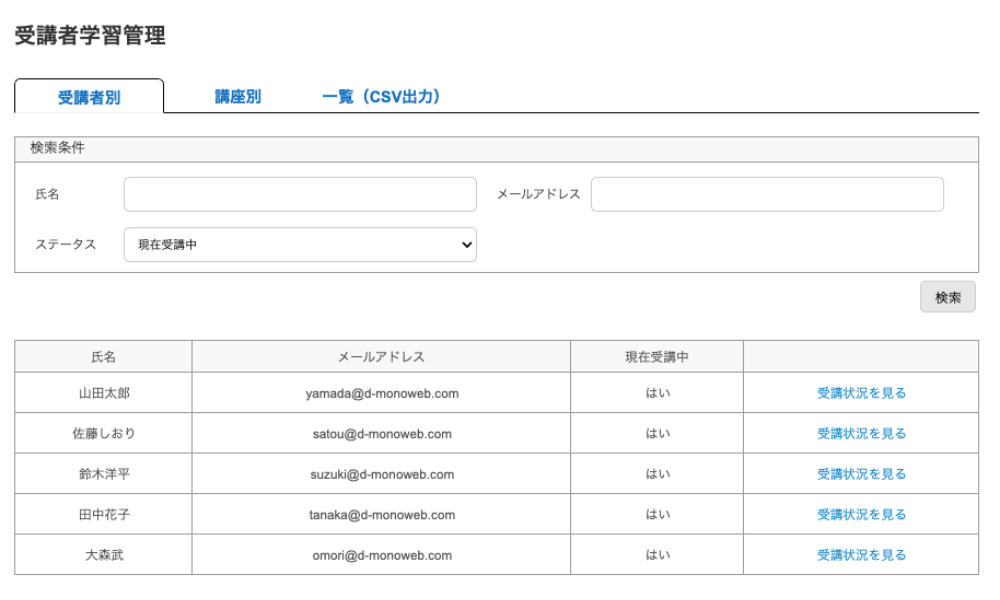
Task: Click はい in the 山田太郎 row
Action: point(658,393)
